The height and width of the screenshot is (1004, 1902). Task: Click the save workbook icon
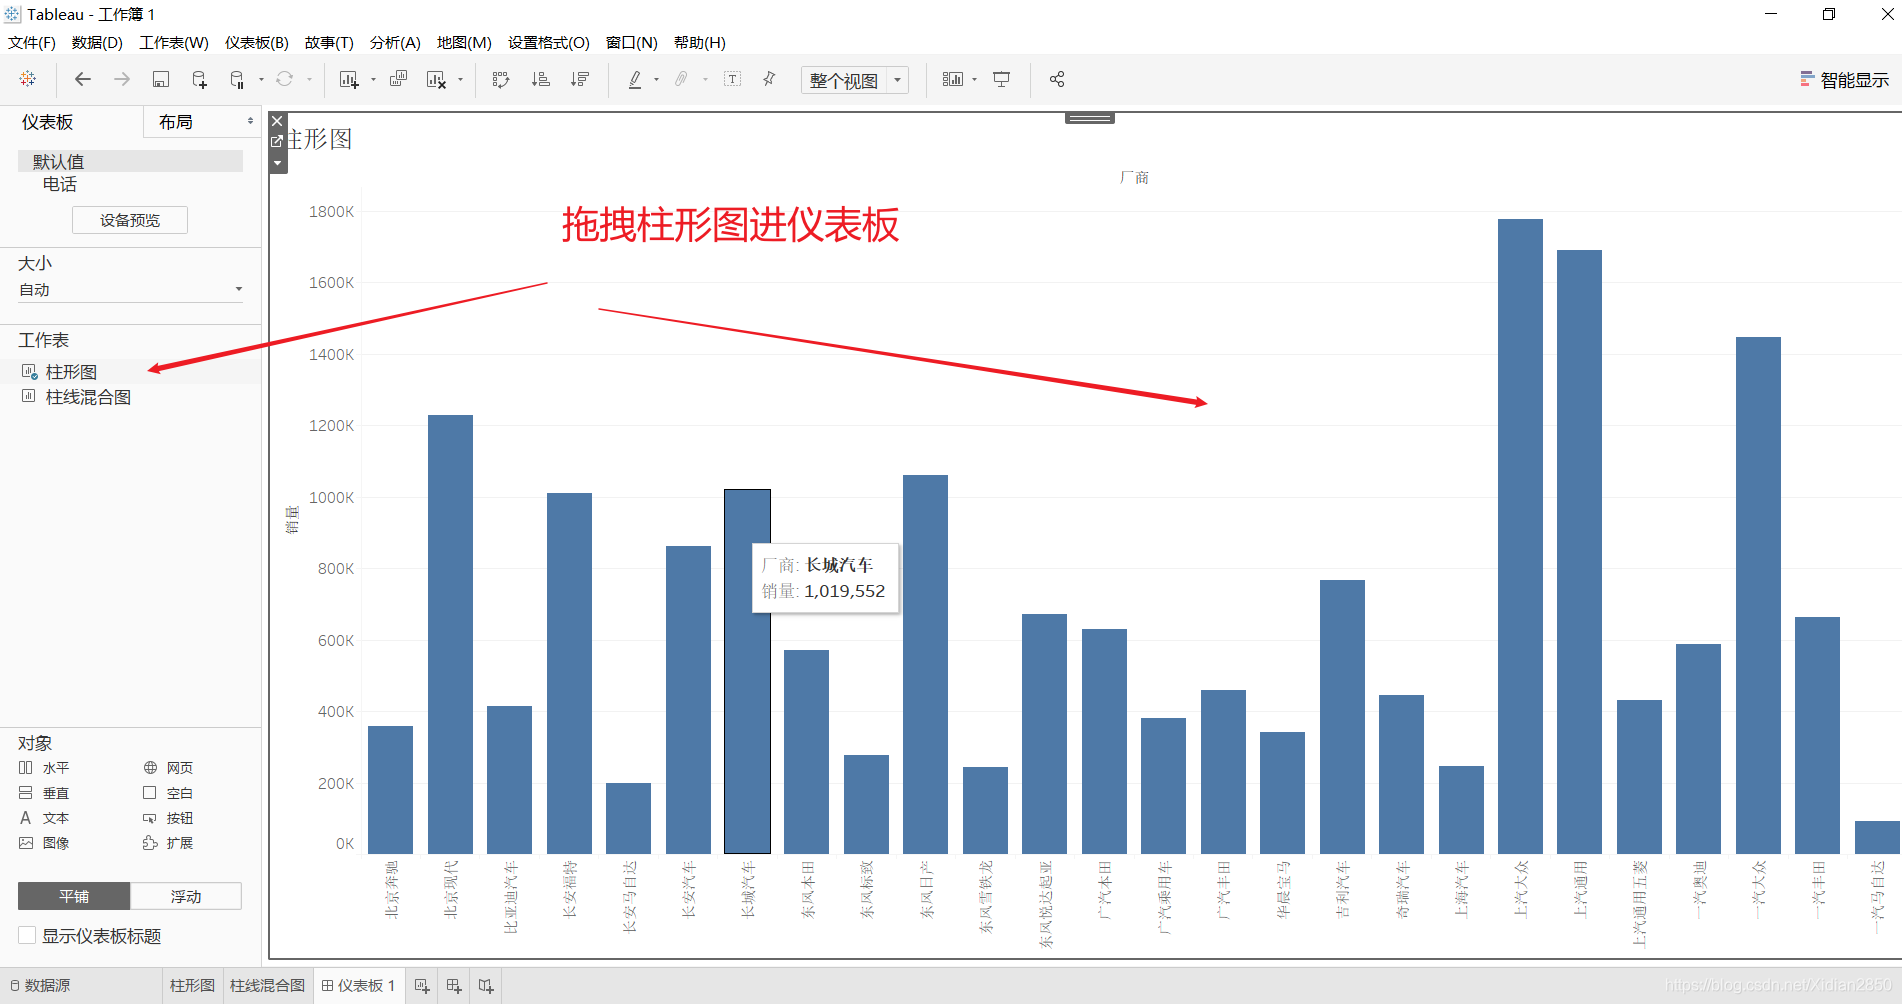click(161, 79)
